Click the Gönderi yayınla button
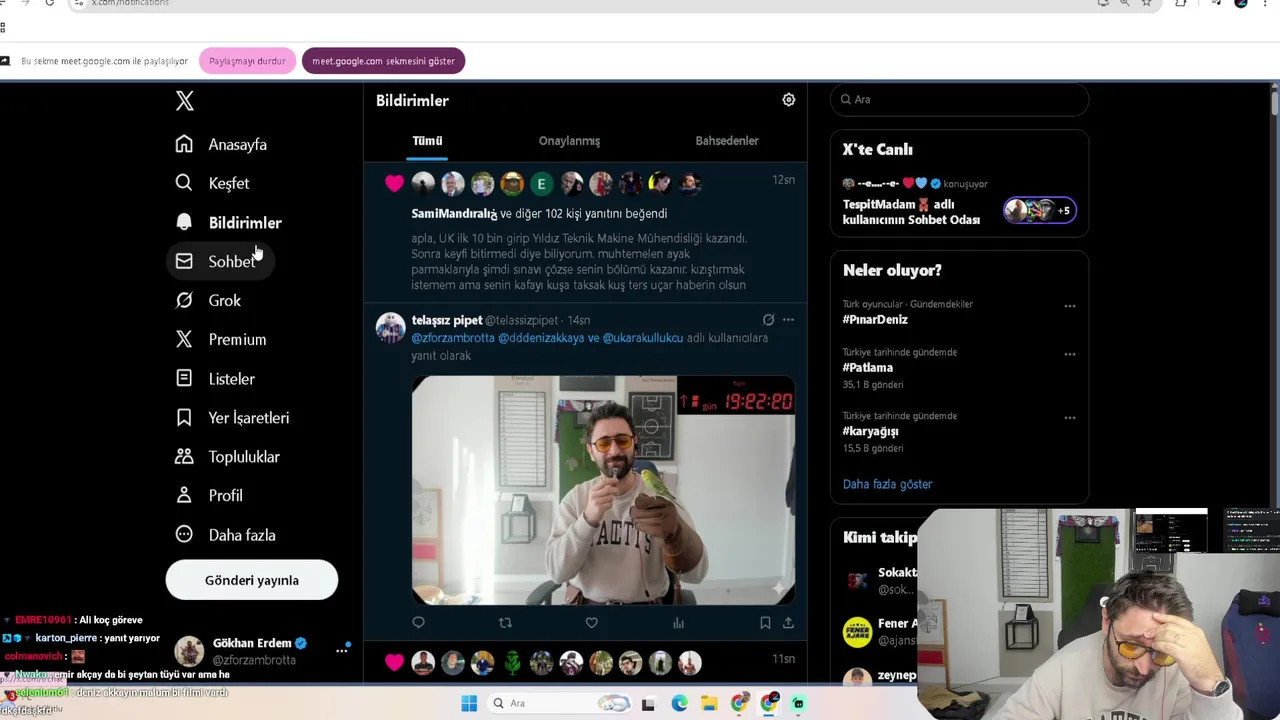 click(x=252, y=580)
